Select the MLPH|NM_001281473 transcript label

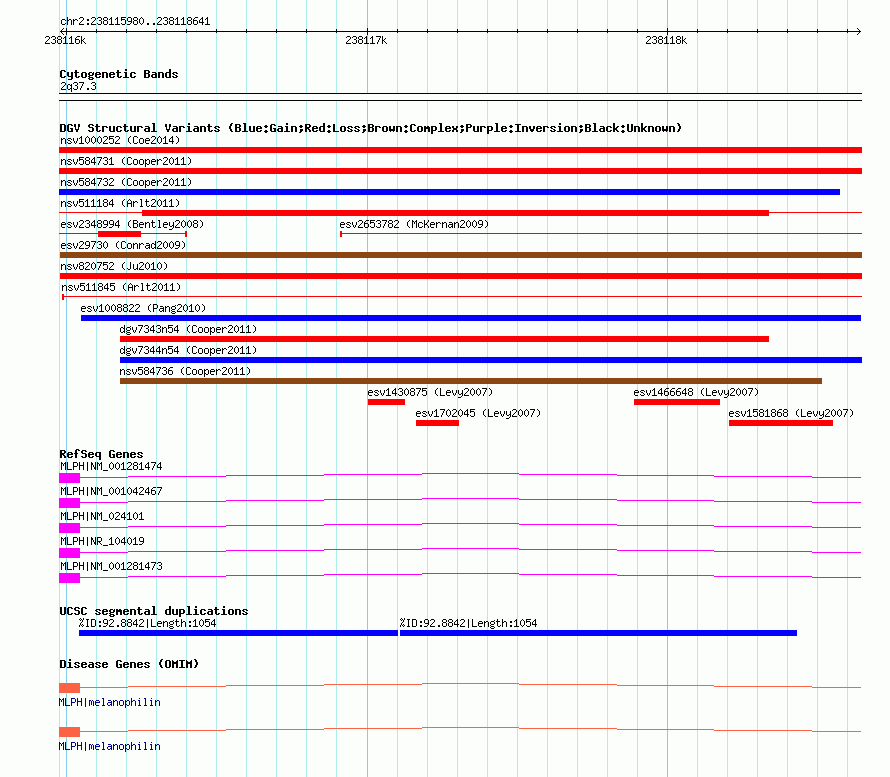(111, 566)
